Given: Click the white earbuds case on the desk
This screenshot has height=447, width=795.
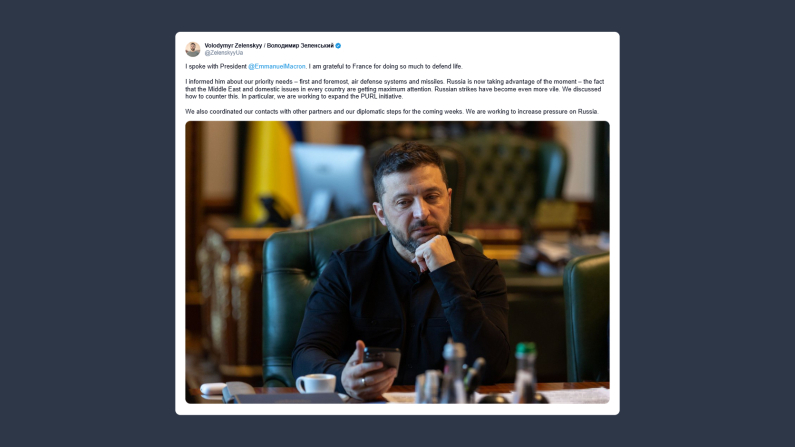Looking at the screenshot, I should tap(213, 389).
